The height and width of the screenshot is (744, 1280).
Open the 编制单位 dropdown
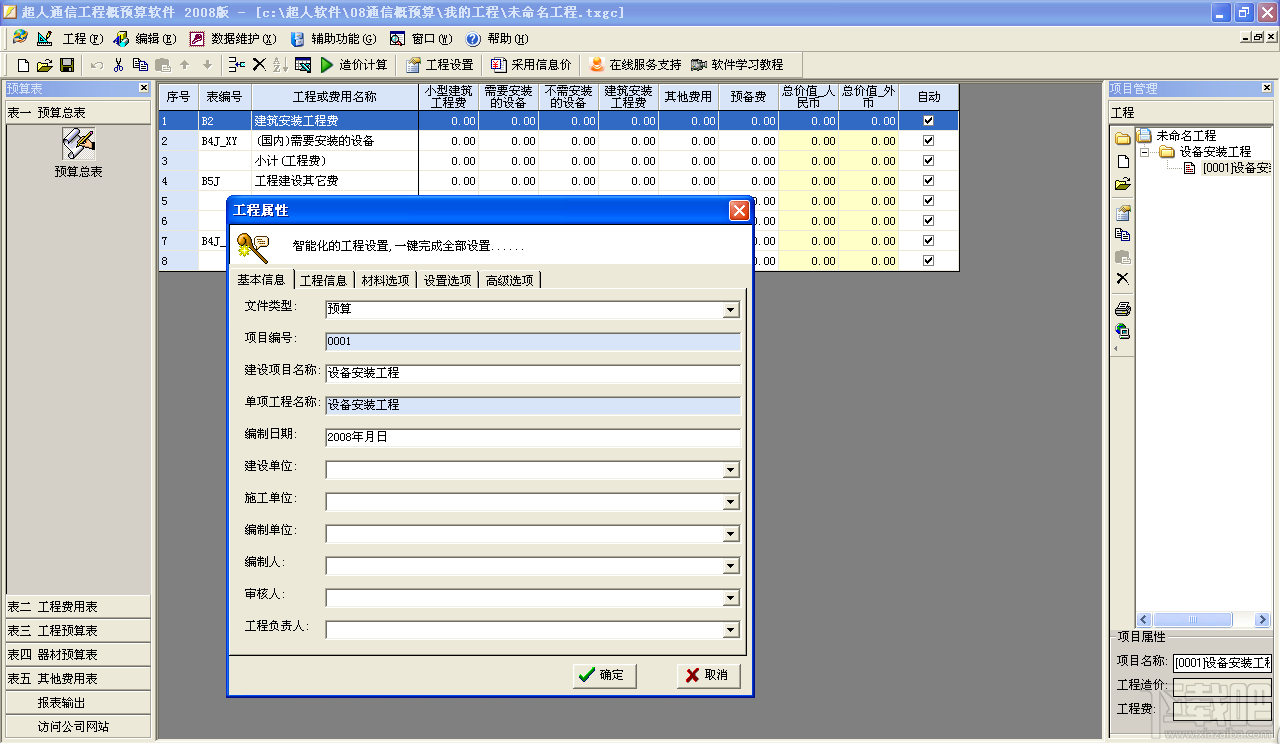click(731, 534)
